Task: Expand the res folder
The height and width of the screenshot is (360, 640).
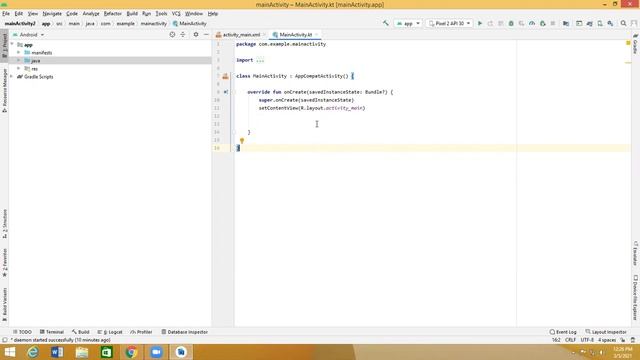Action: tap(19, 69)
